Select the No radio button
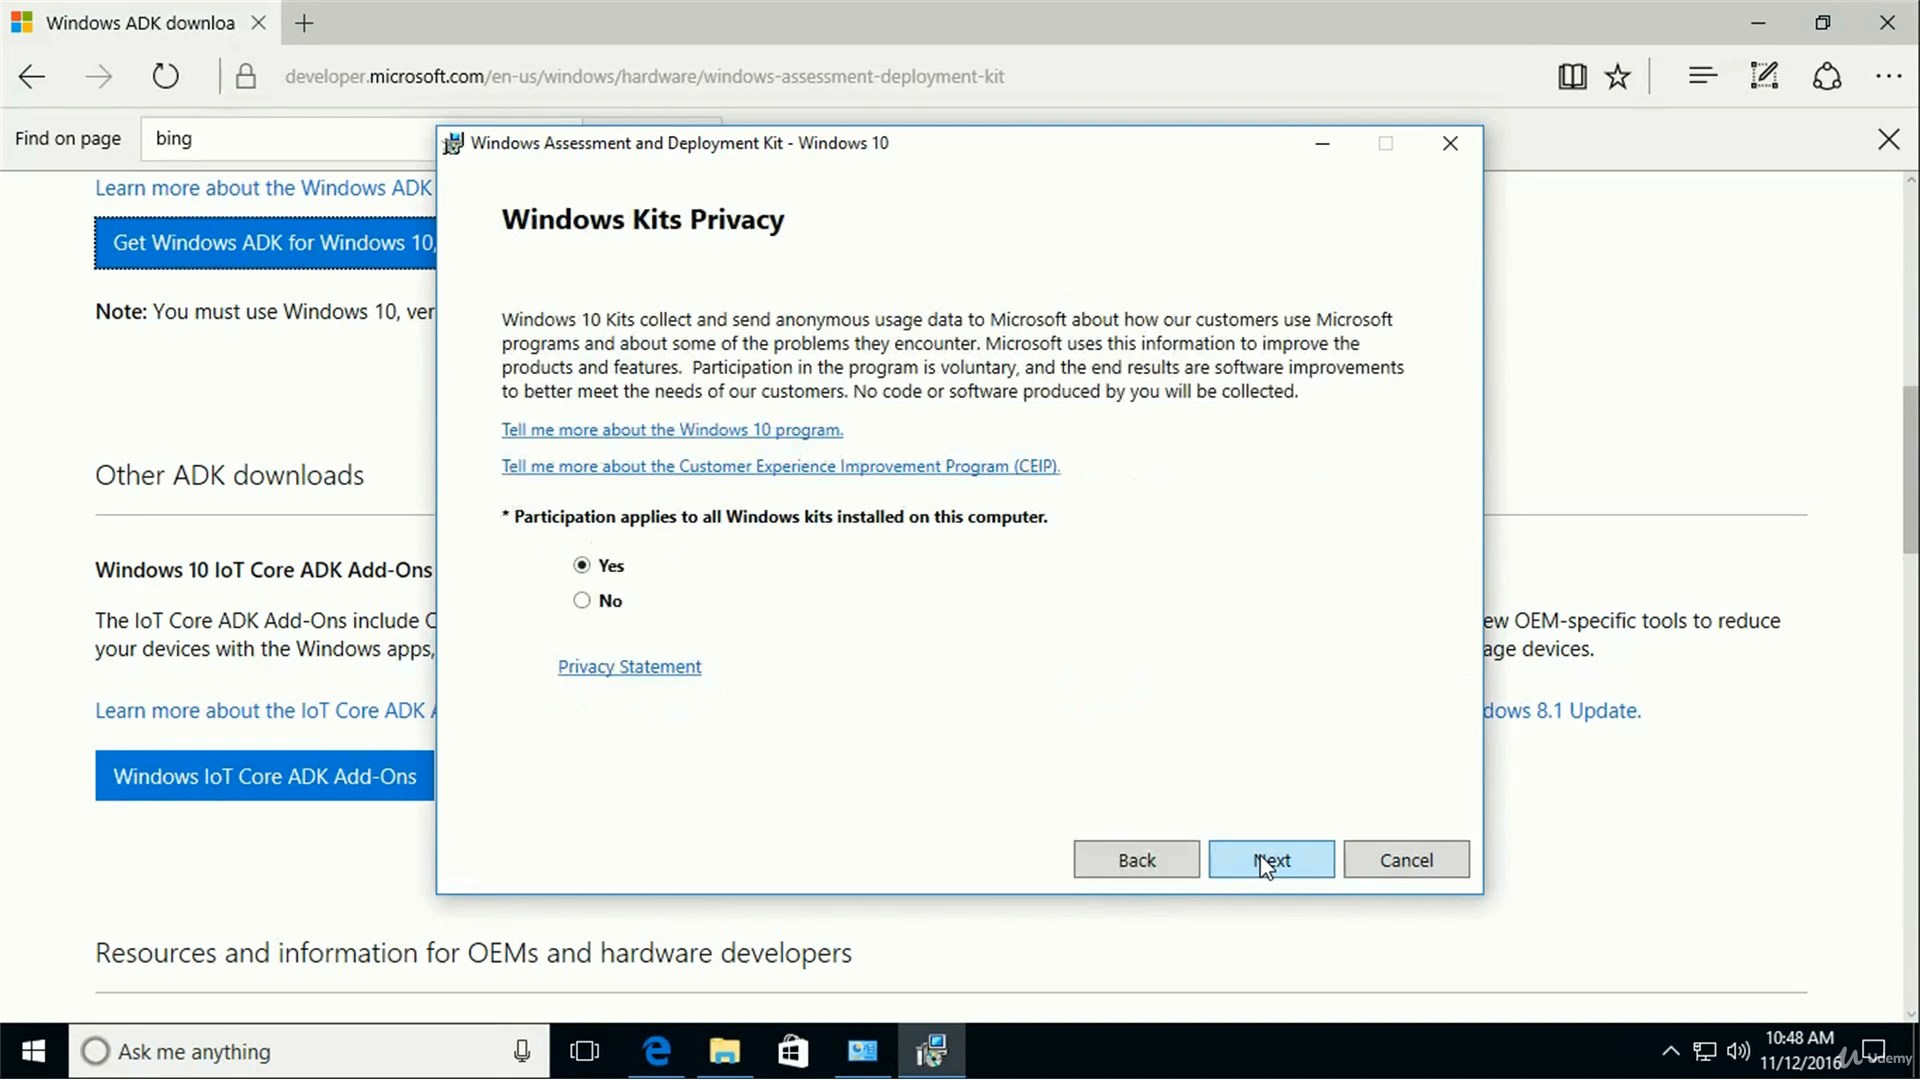Screen dimensions: 1920x1080 [582, 601]
